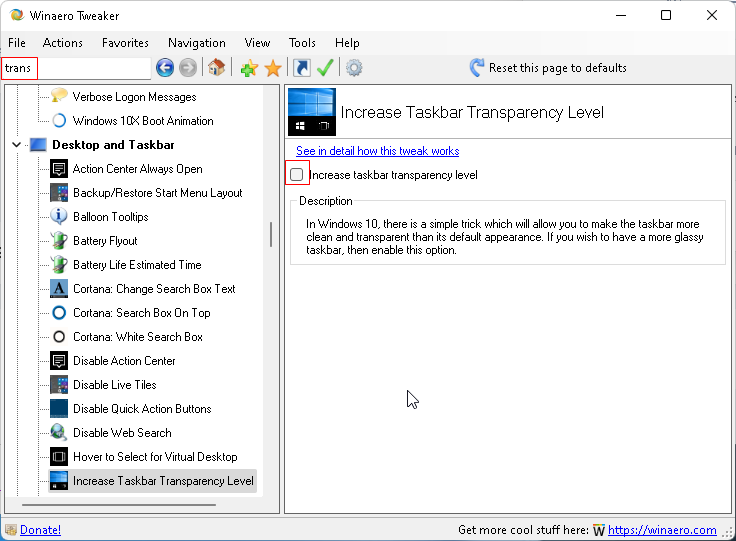Select Hover to Select for Virtual Desktop text
This screenshot has height=541, width=736.
[x=155, y=457]
